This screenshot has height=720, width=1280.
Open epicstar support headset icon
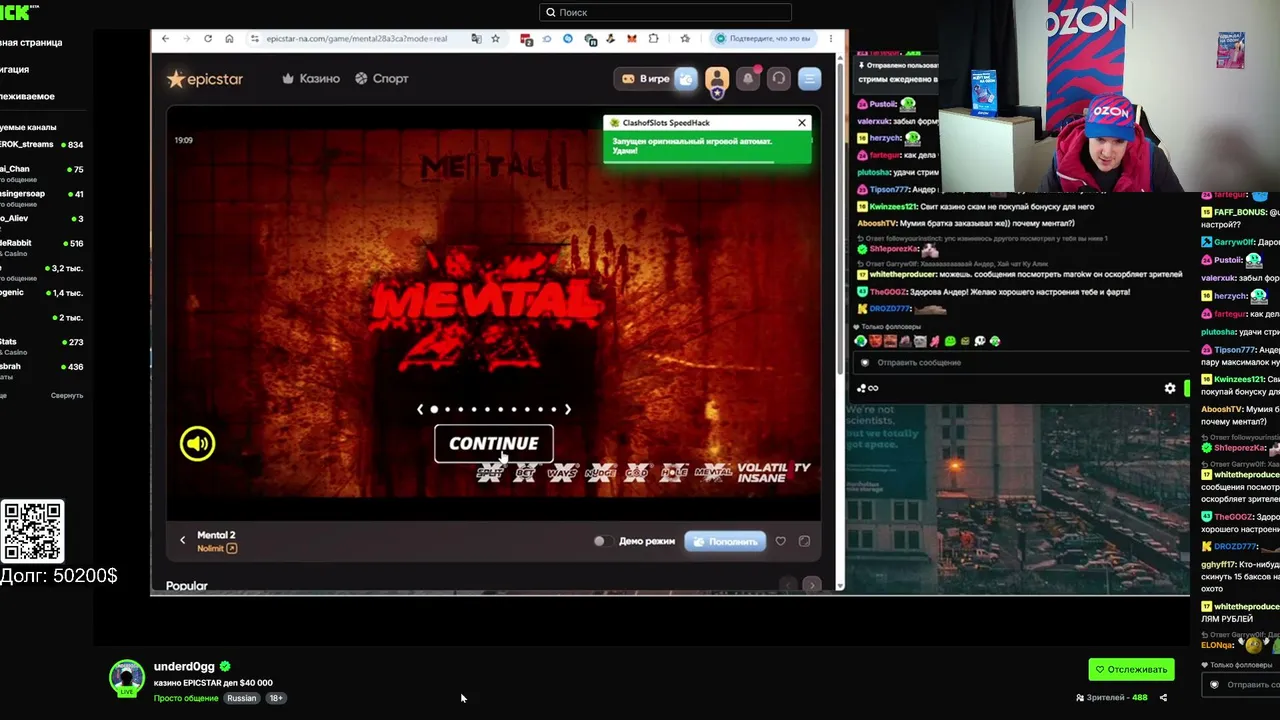tap(779, 79)
